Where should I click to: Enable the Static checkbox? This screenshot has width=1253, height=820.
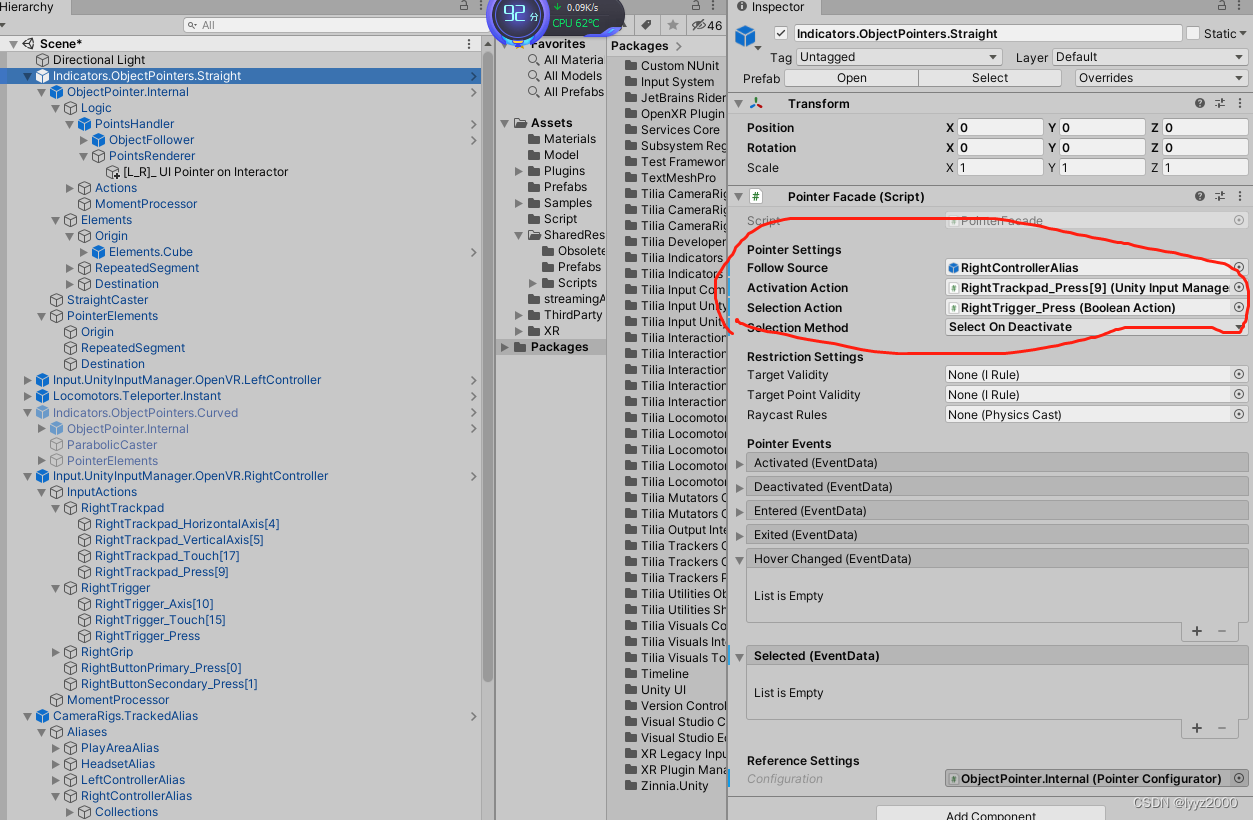point(1193,34)
